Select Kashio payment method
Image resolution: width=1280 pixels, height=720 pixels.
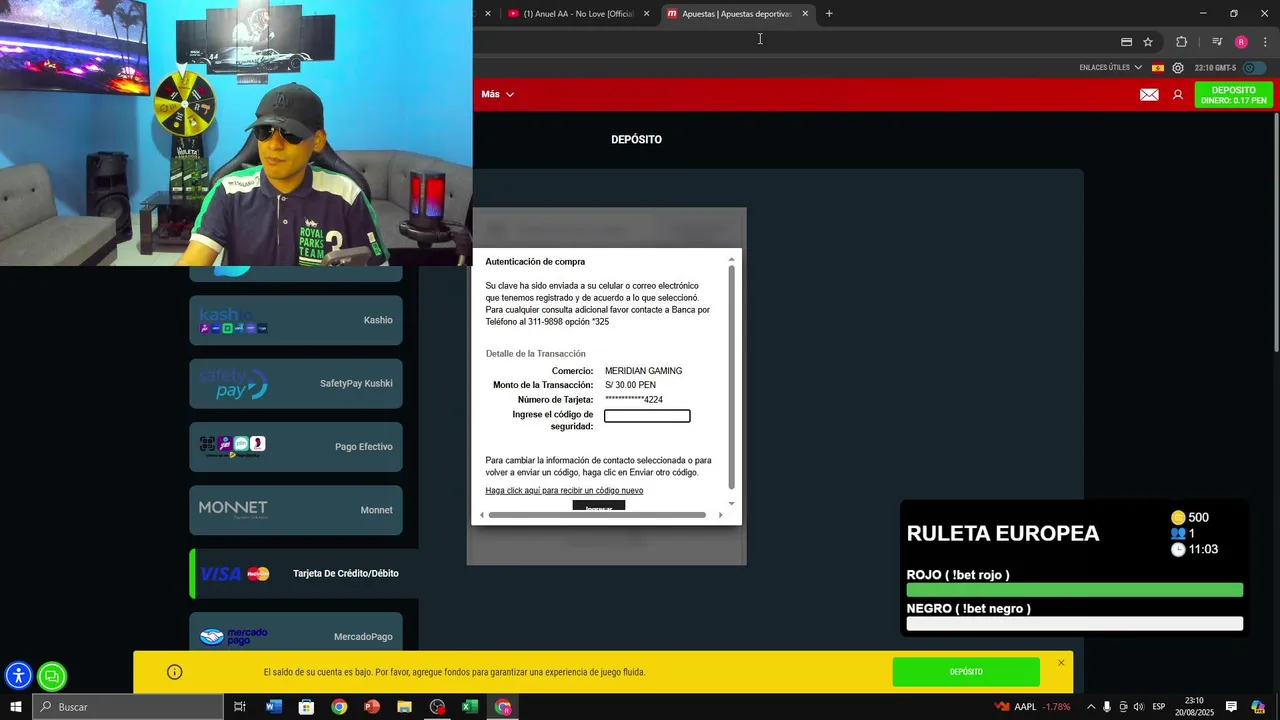(x=296, y=320)
